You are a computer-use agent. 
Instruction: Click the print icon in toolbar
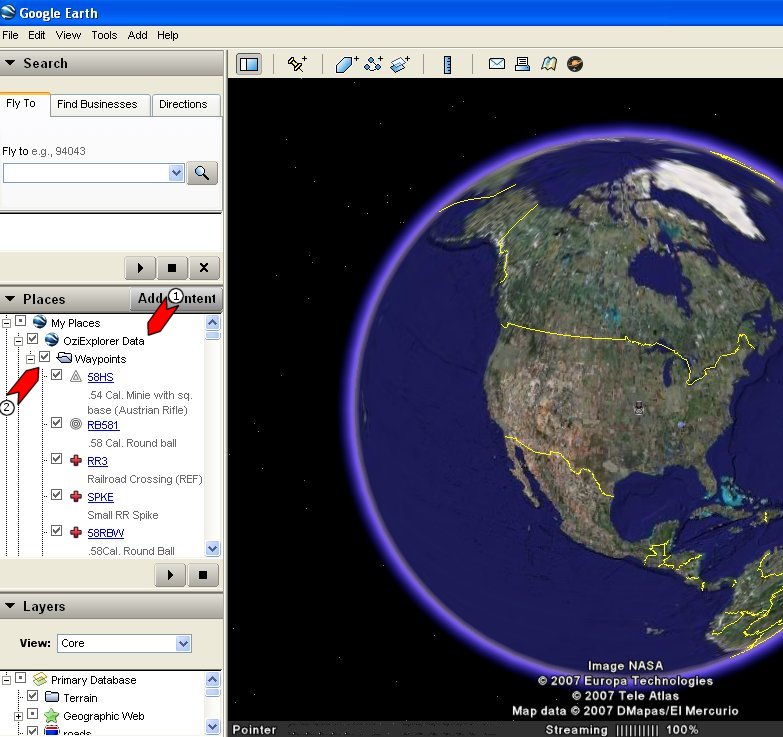522,64
